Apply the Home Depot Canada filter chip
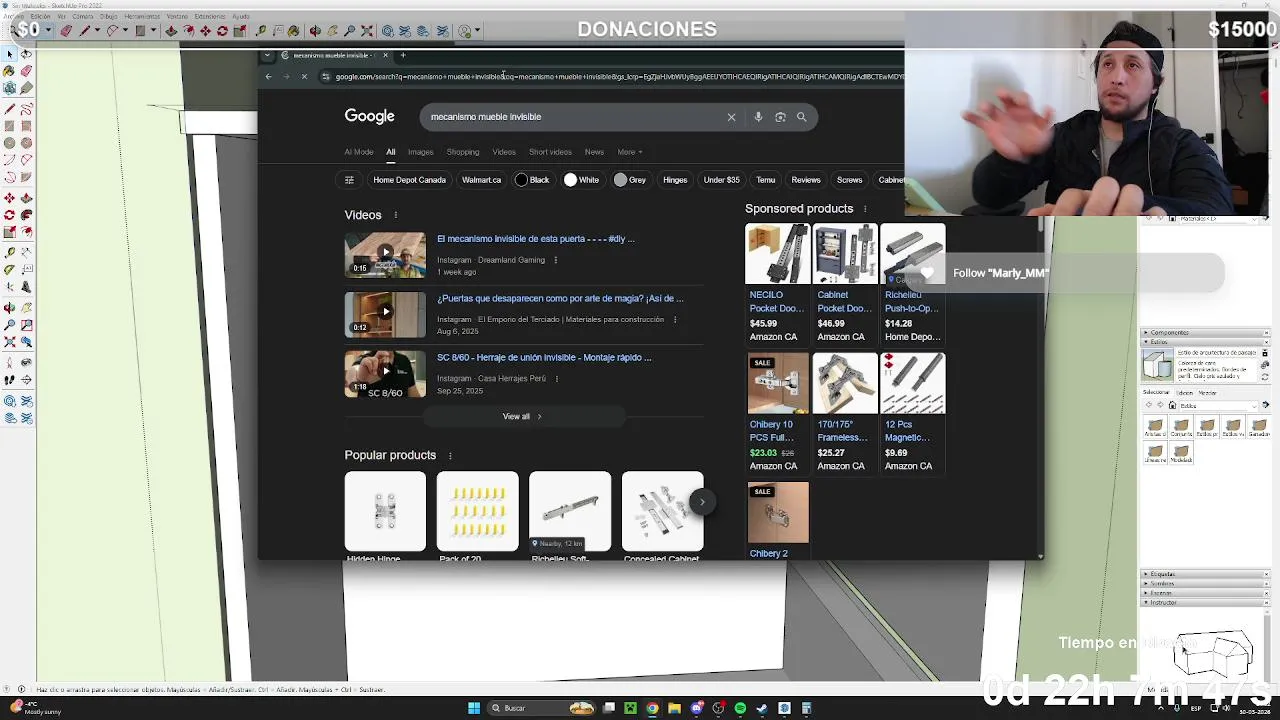 409,180
